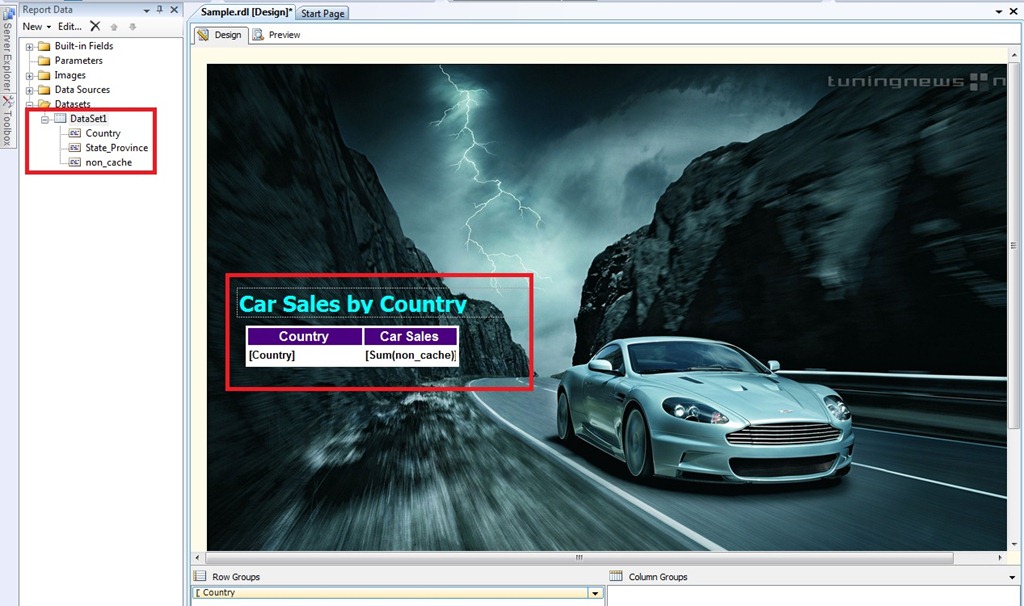
Task: Close the Sample.rdl document window
Action: point(1014,12)
